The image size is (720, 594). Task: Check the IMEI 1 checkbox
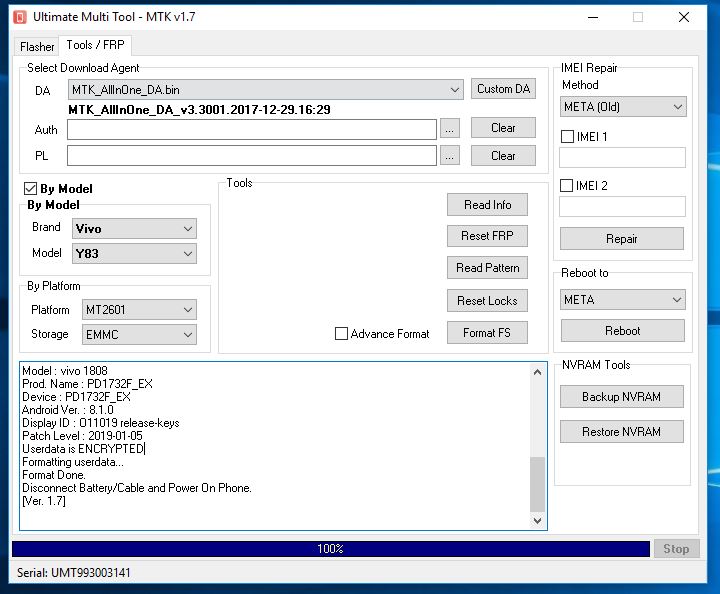(568, 136)
